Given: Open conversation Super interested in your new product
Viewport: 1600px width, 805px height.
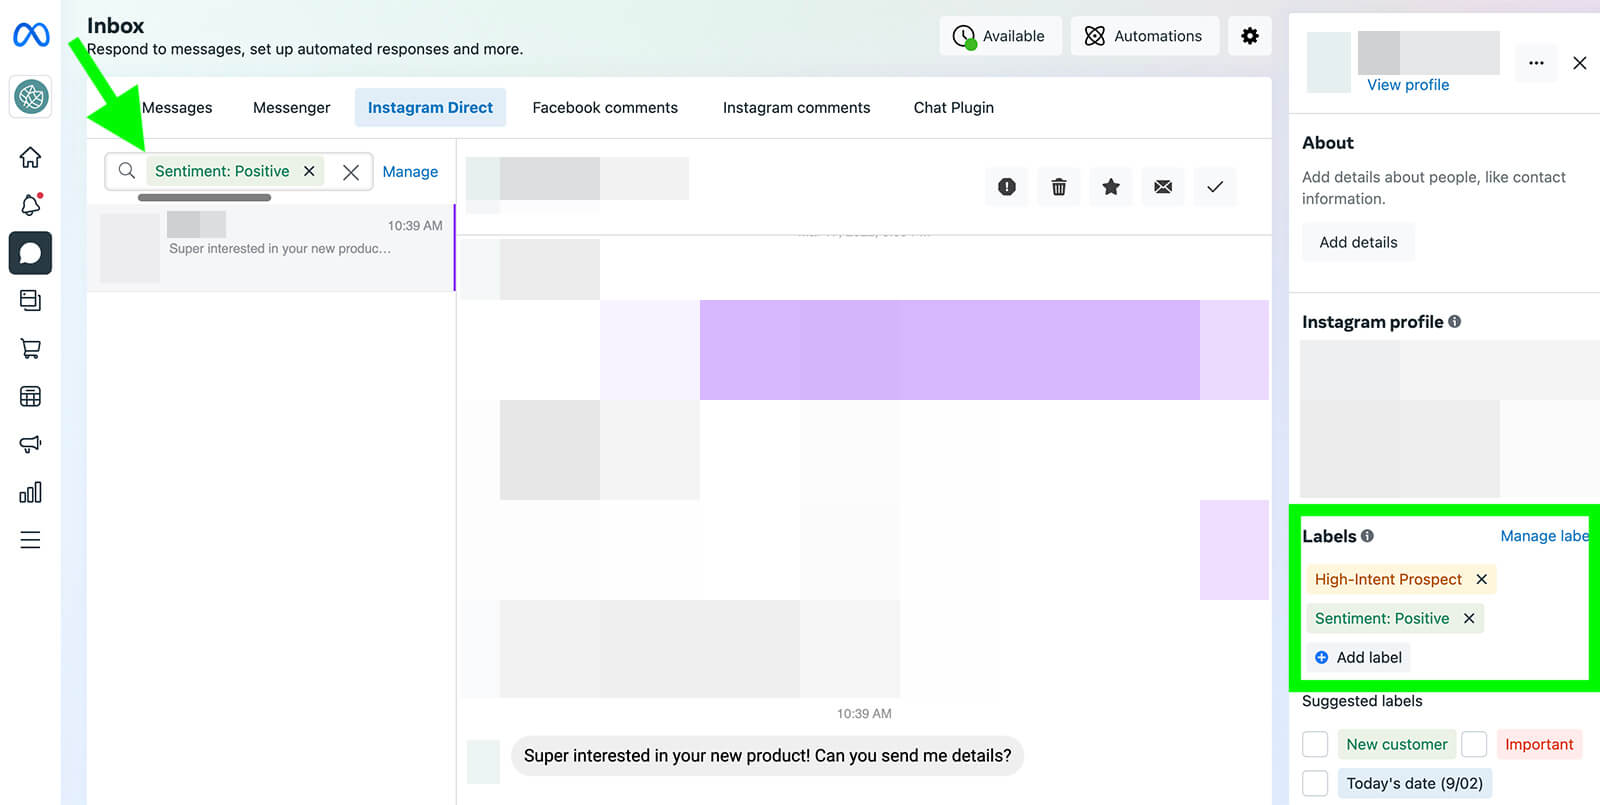Looking at the screenshot, I should coord(271,248).
